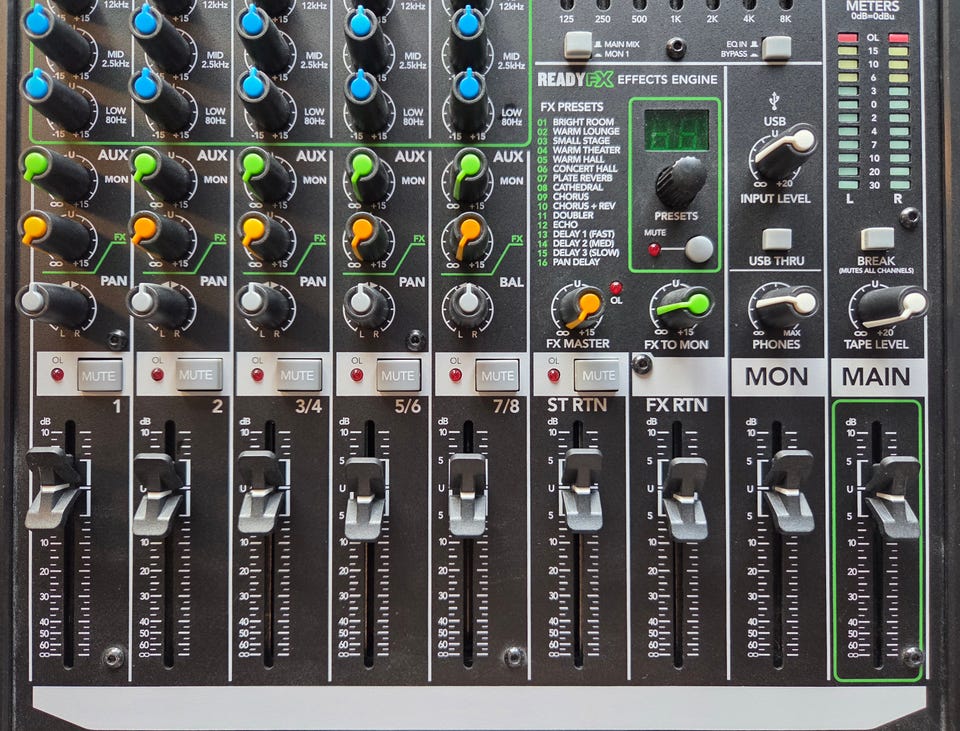Toggle the ST RTN MUTE button

tap(596, 375)
